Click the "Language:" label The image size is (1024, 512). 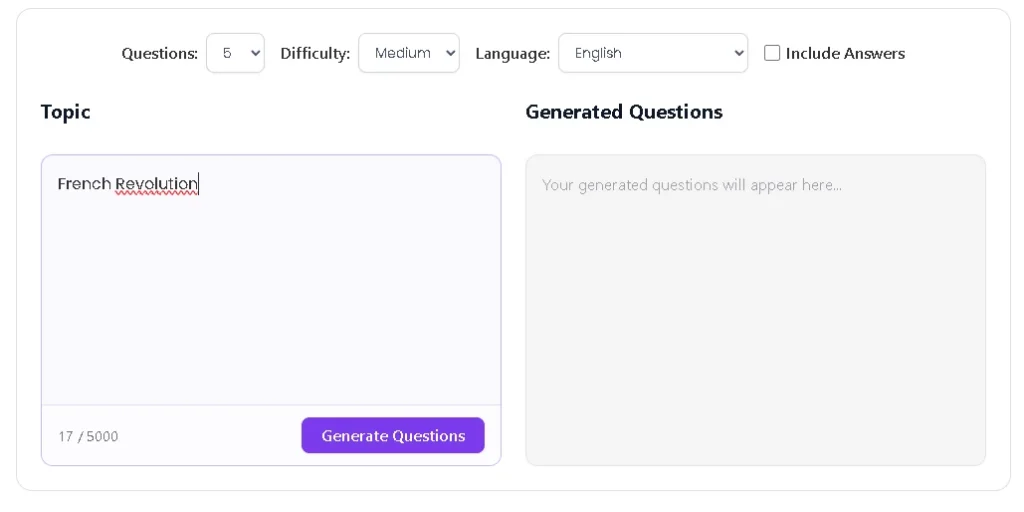coord(512,53)
